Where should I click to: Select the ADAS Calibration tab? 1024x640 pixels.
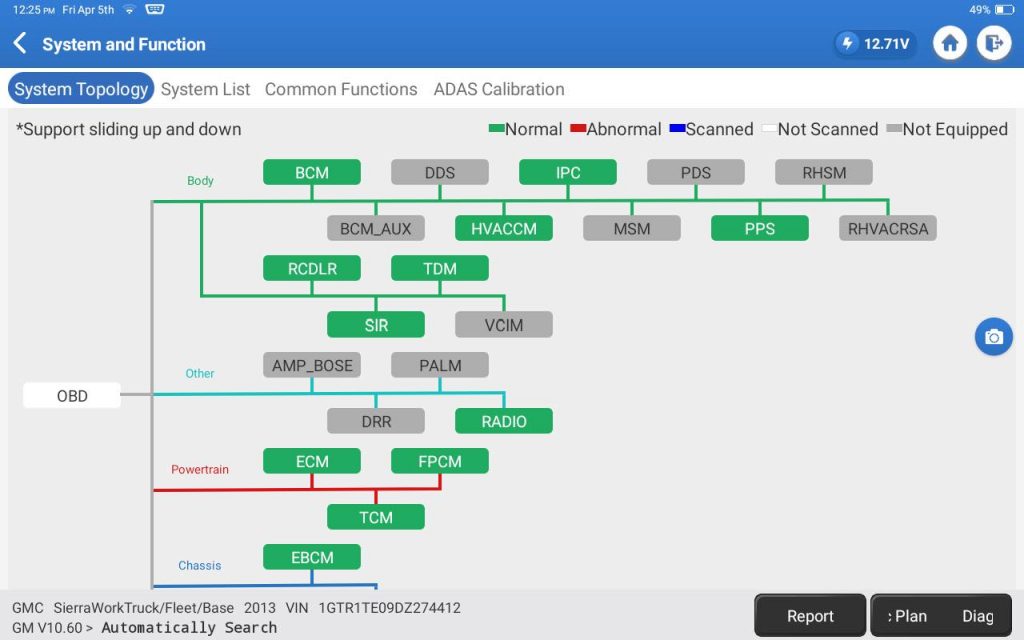(x=499, y=89)
